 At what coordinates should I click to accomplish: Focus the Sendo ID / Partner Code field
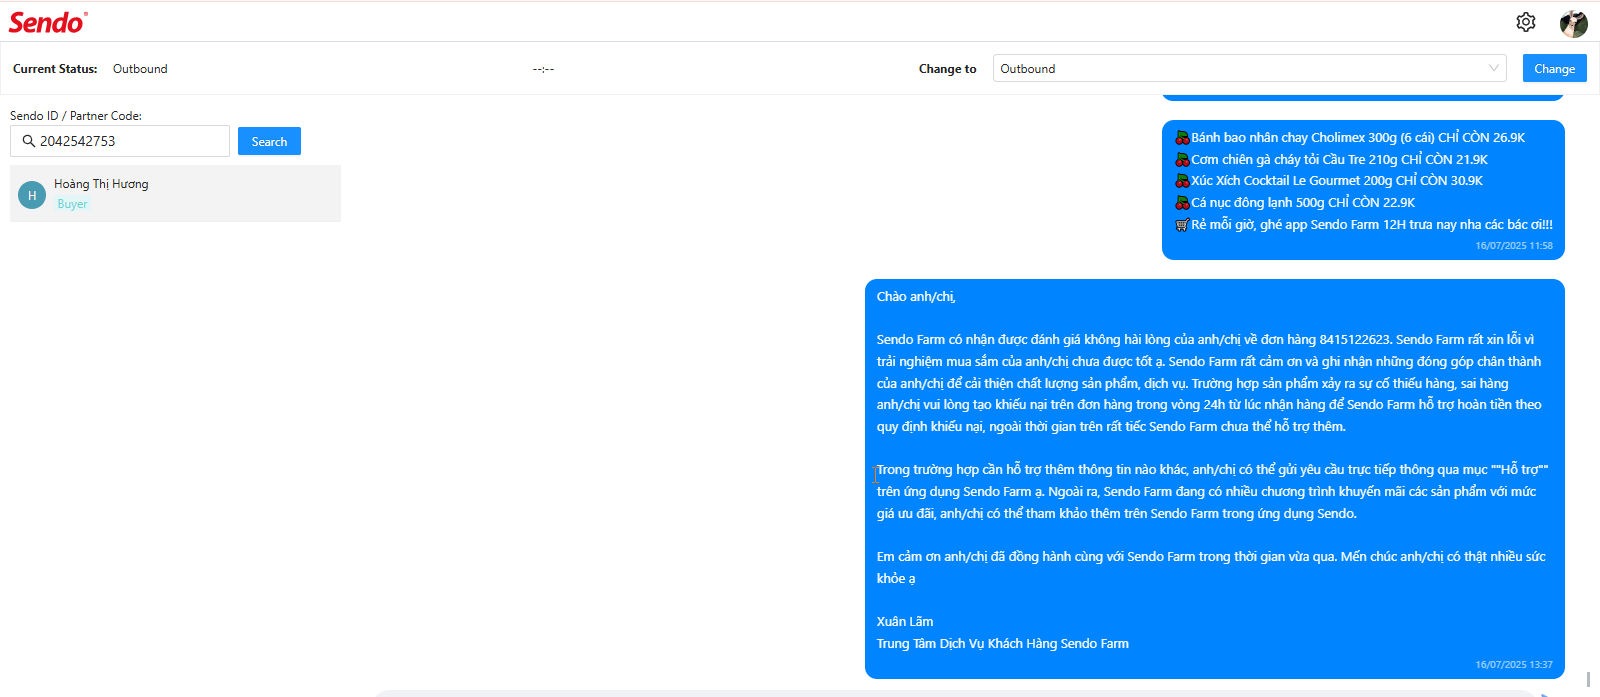coord(120,141)
